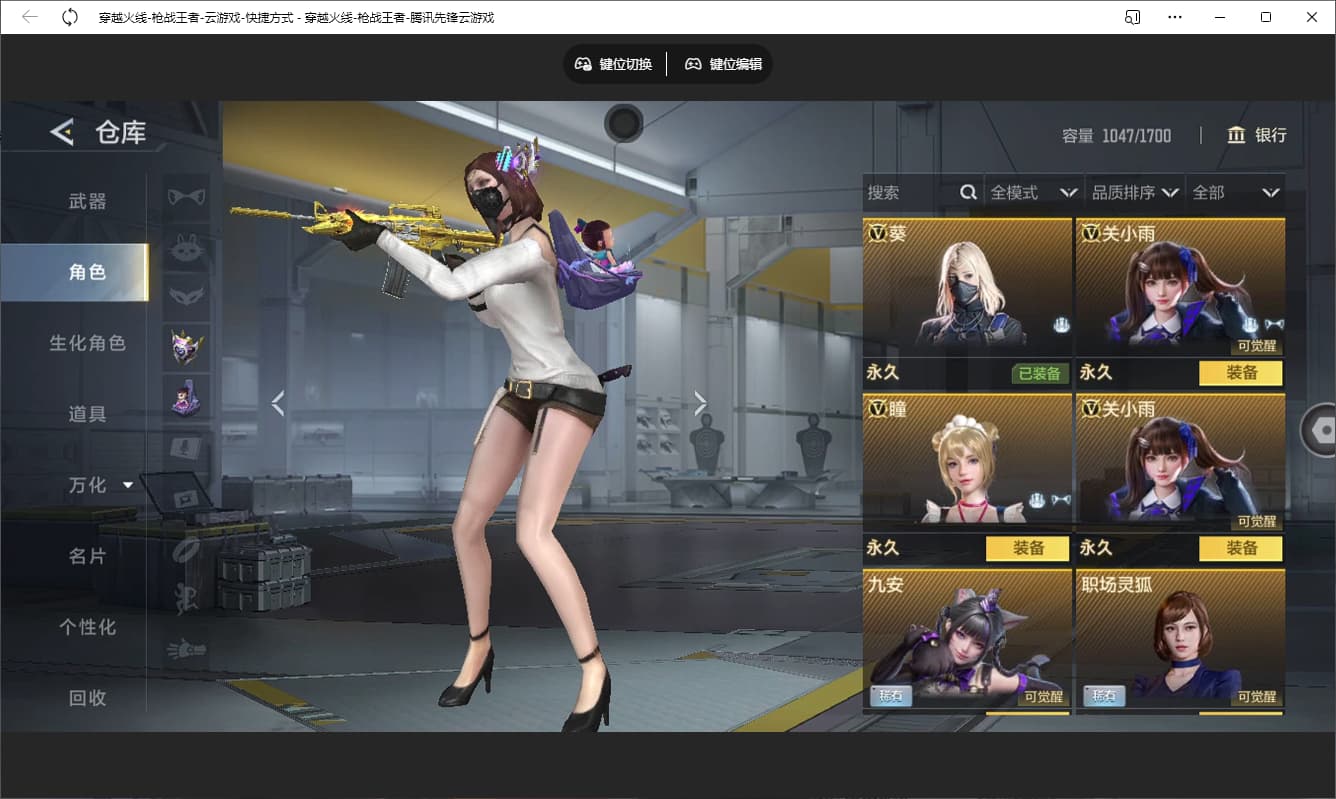Image resolution: width=1336 pixels, height=799 pixels.
Task: Open the 全模式 mode filter dropdown
Action: 1033,192
